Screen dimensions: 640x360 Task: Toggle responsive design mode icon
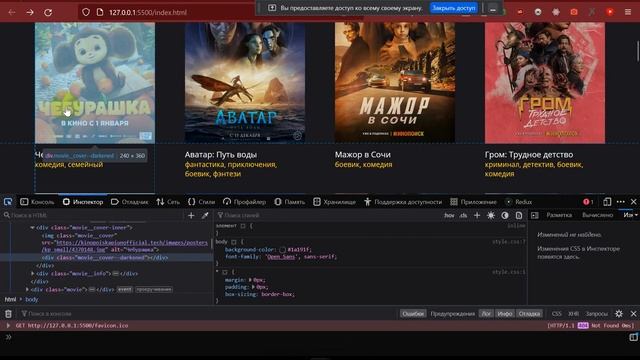(x=607, y=202)
